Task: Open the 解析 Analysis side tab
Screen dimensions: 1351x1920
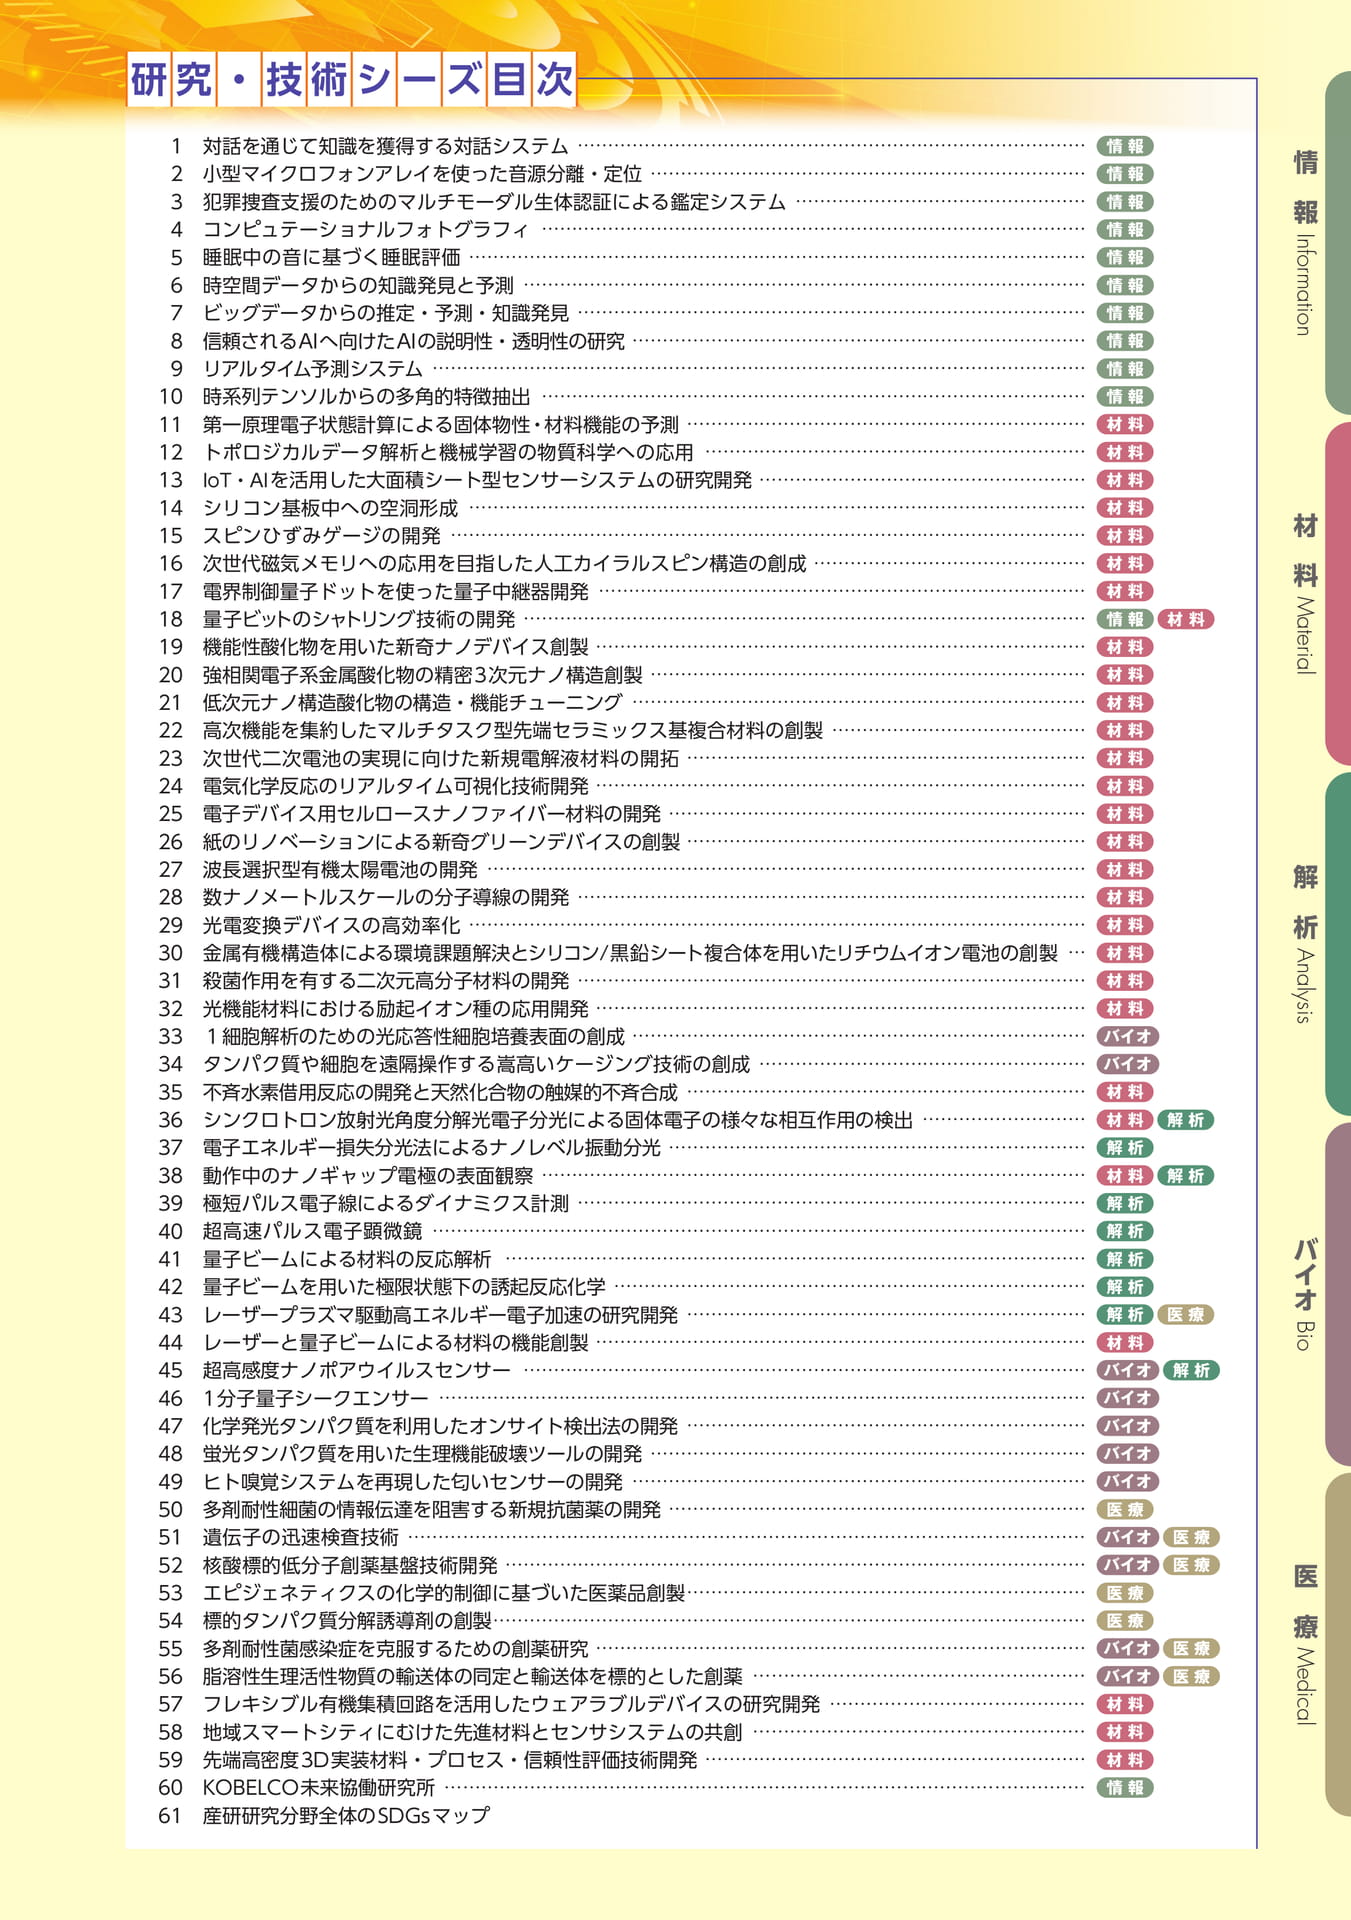Action: coord(1338,944)
